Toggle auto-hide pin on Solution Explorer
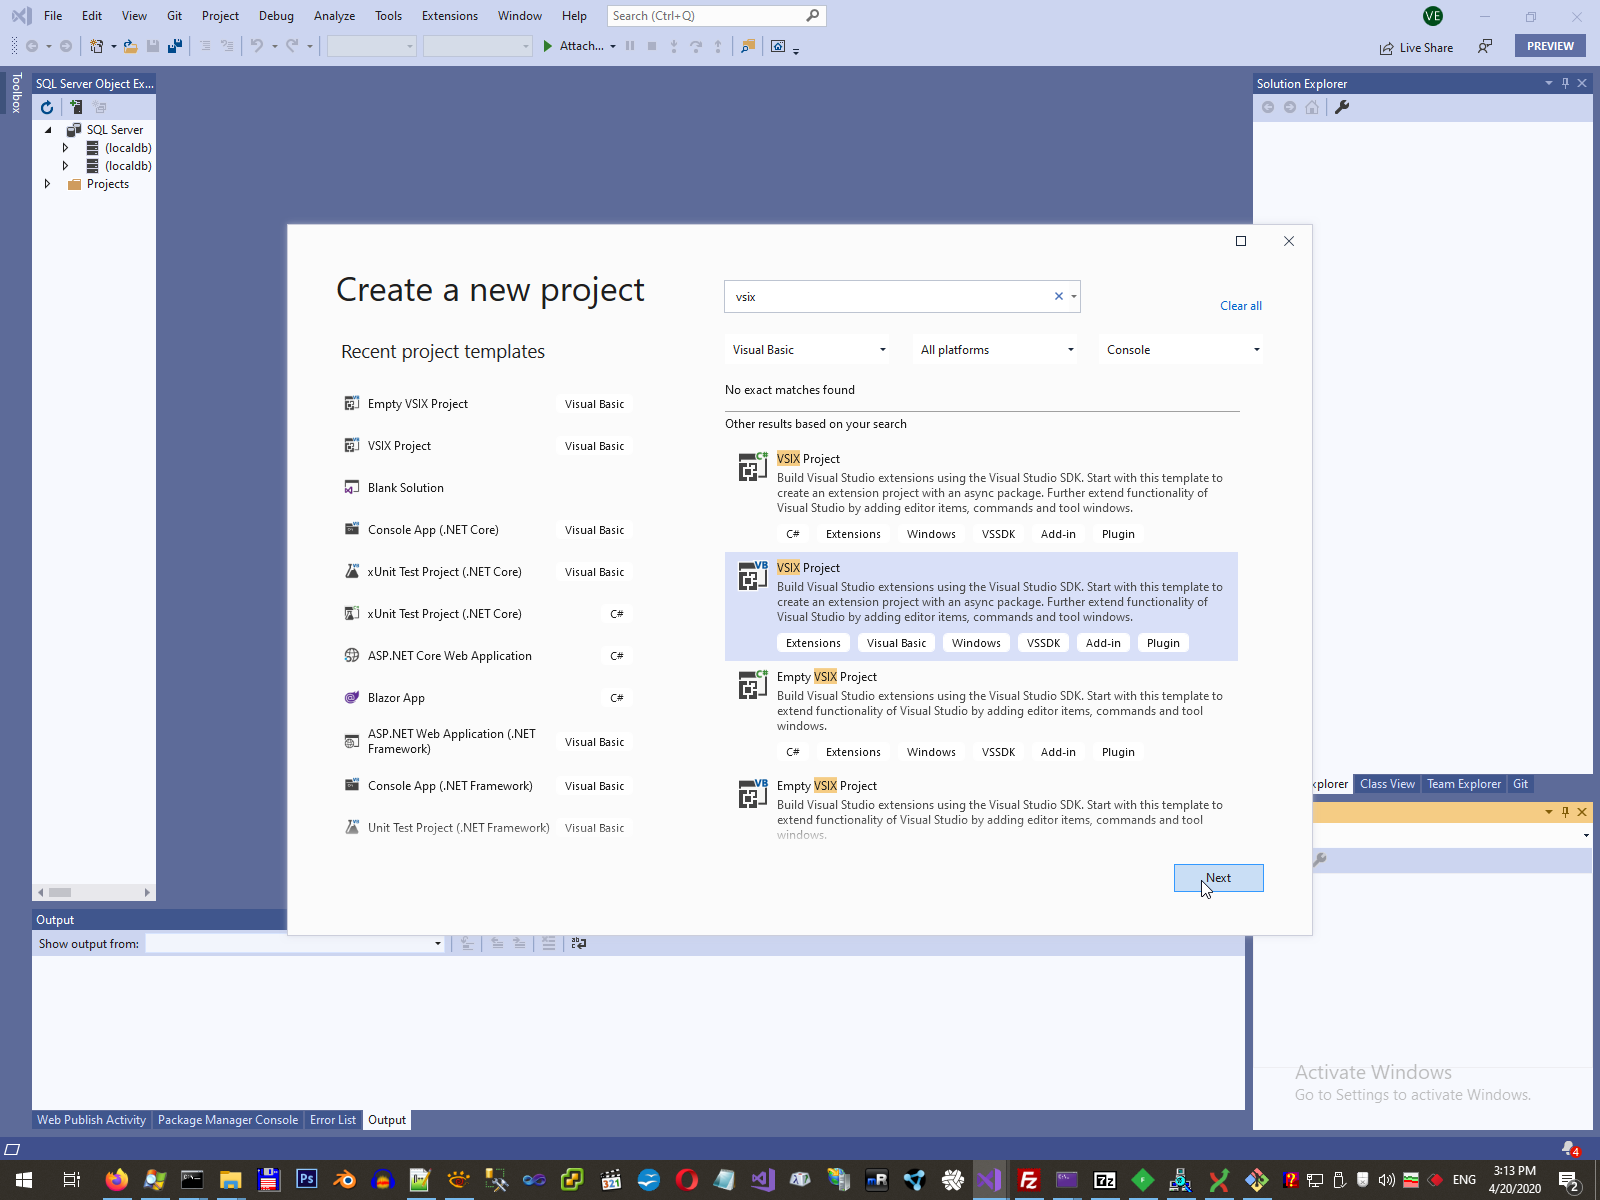This screenshot has width=1600, height=1200. pos(1565,83)
